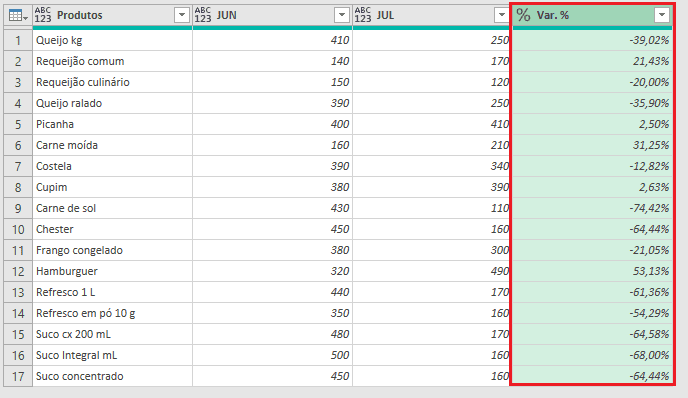Select the Hamburguer cell in Produtos

pyautogui.click(x=112, y=271)
